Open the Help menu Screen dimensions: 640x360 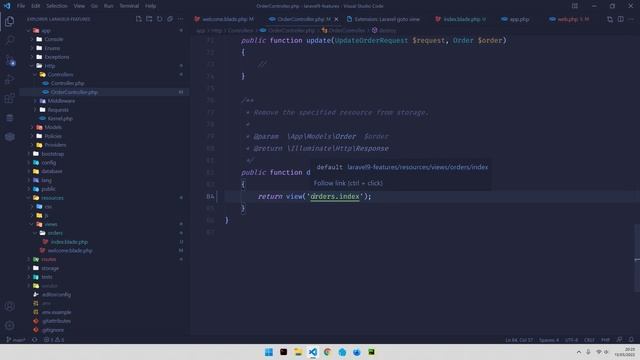[151, 6]
